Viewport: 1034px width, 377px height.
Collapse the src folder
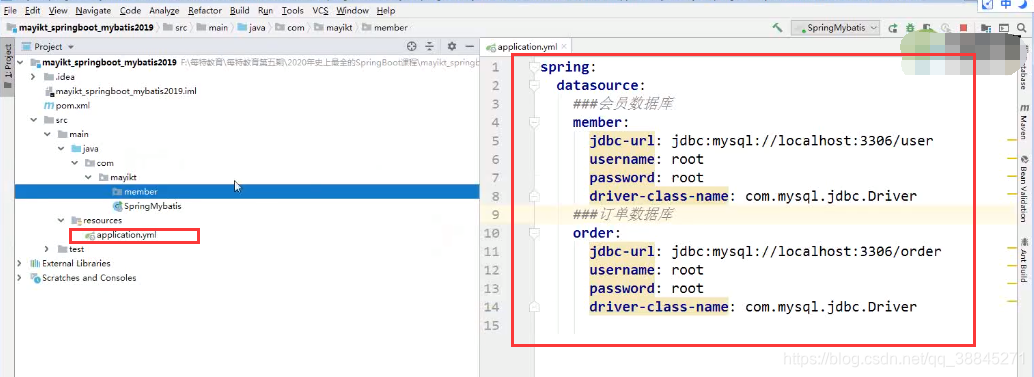(34, 120)
